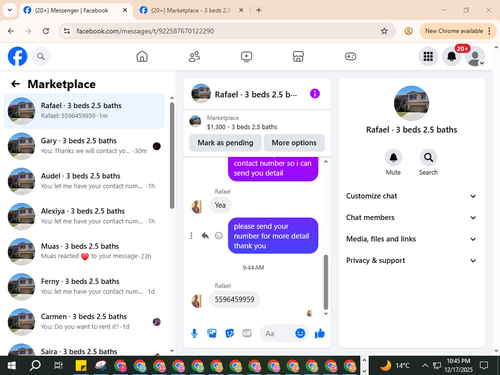Viewport: 500px width, 375px height.
Task: Go back in browser history
Action: pos(11,31)
